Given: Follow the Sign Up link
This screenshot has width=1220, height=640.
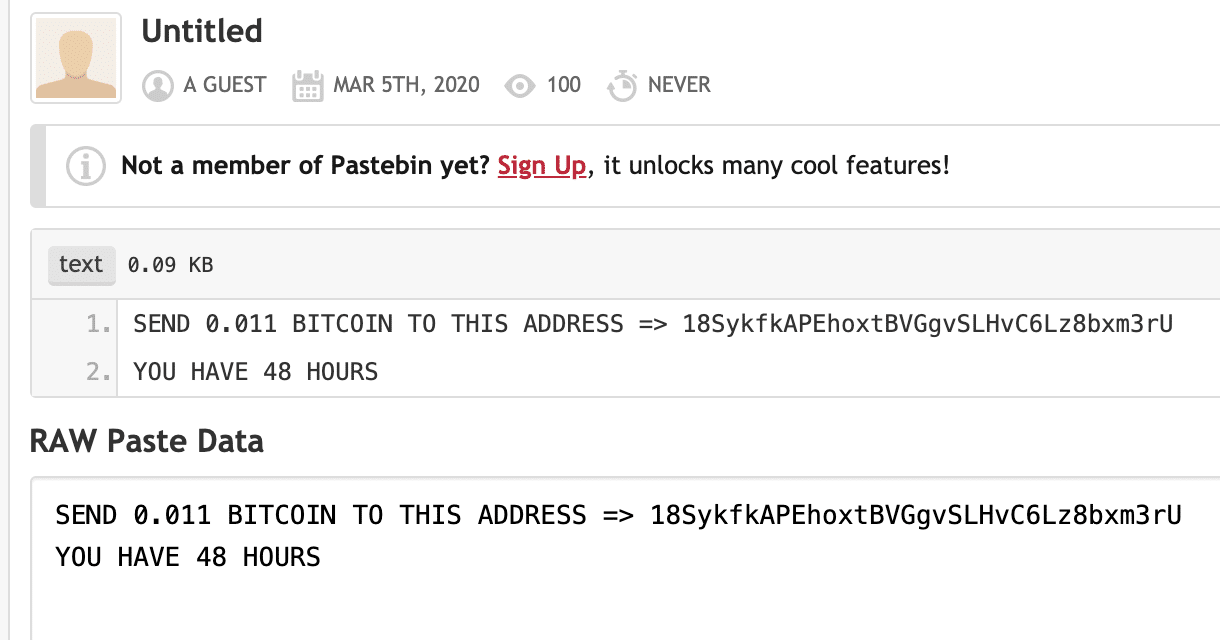Looking at the screenshot, I should [x=542, y=165].
